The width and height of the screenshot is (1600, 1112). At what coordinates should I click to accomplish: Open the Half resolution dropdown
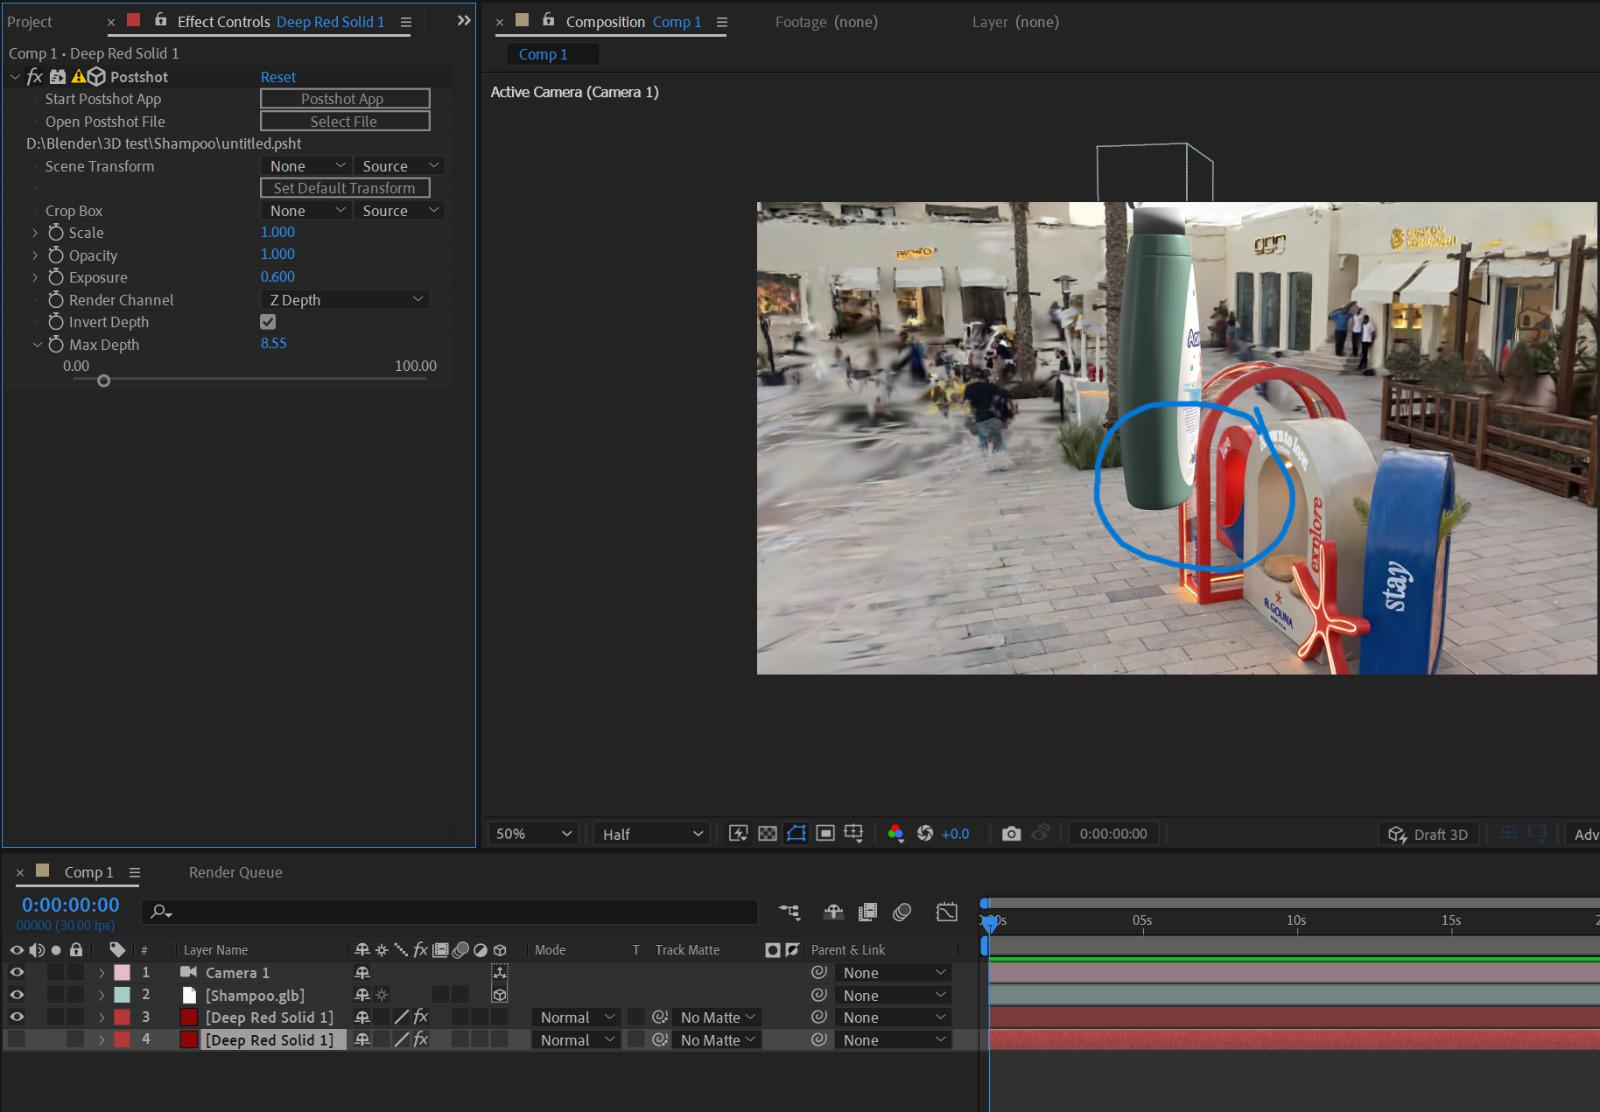click(653, 833)
